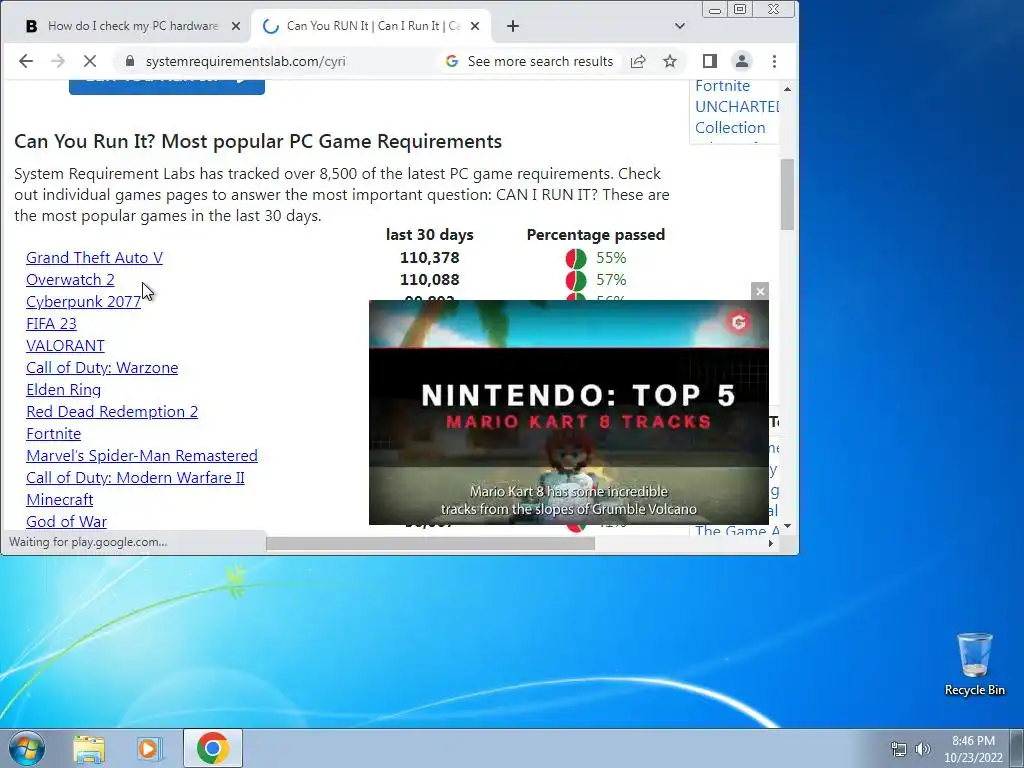Open a new tab with plus button
This screenshot has height=768, width=1024.
tap(513, 26)
